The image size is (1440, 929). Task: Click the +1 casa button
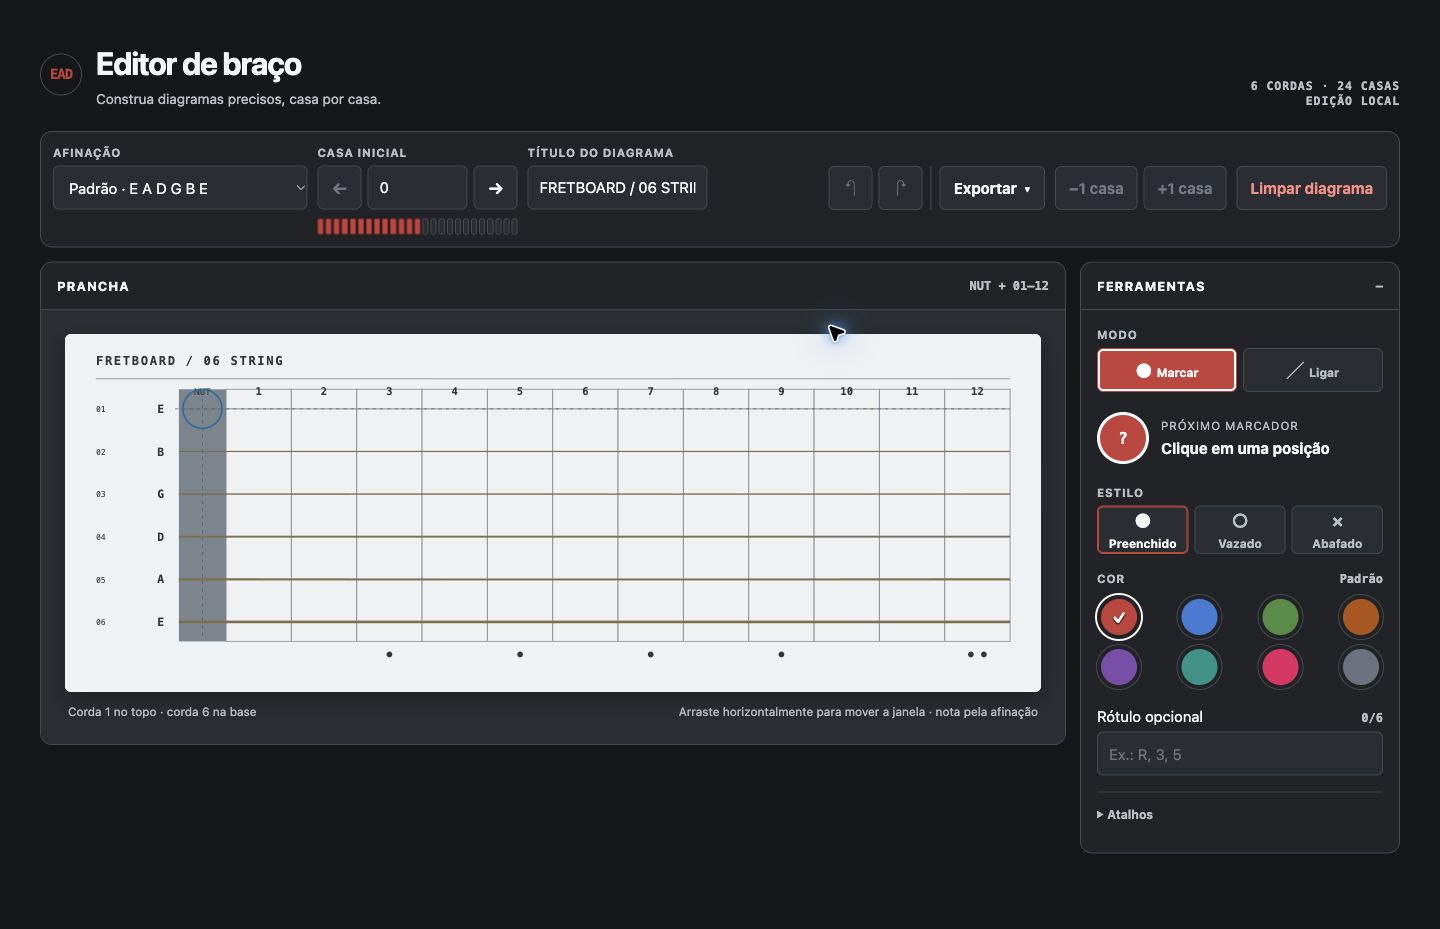1185,188
